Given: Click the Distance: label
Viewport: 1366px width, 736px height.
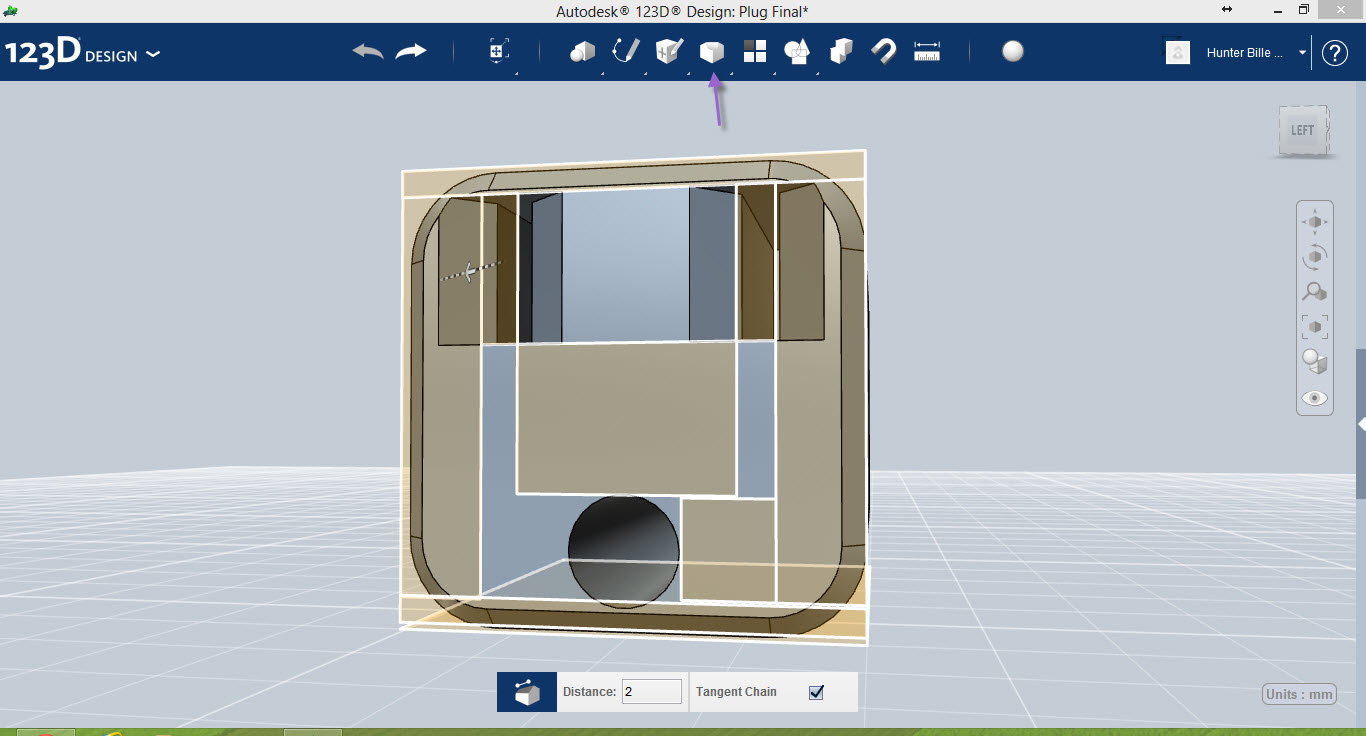Looking at the screenshot, I should coord(589,692).
